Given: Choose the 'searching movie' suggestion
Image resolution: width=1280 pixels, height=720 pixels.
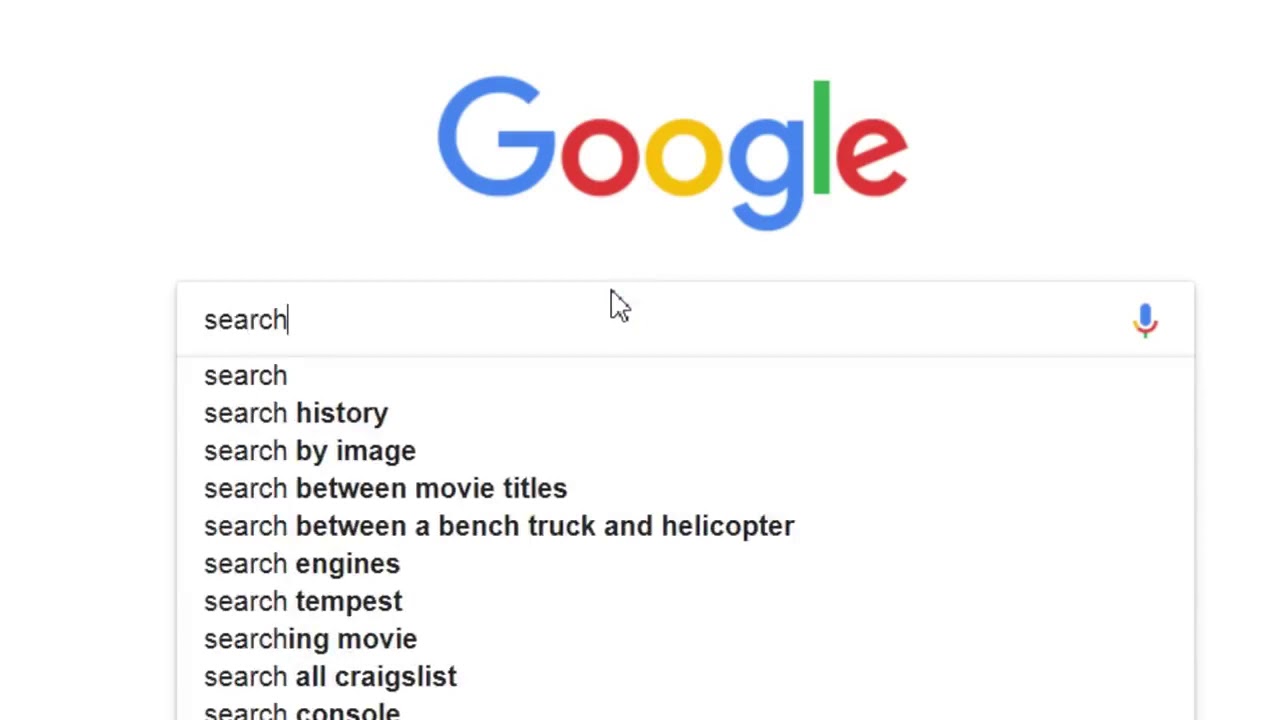Looking at the screenshot, I should (x=310, y=639).
